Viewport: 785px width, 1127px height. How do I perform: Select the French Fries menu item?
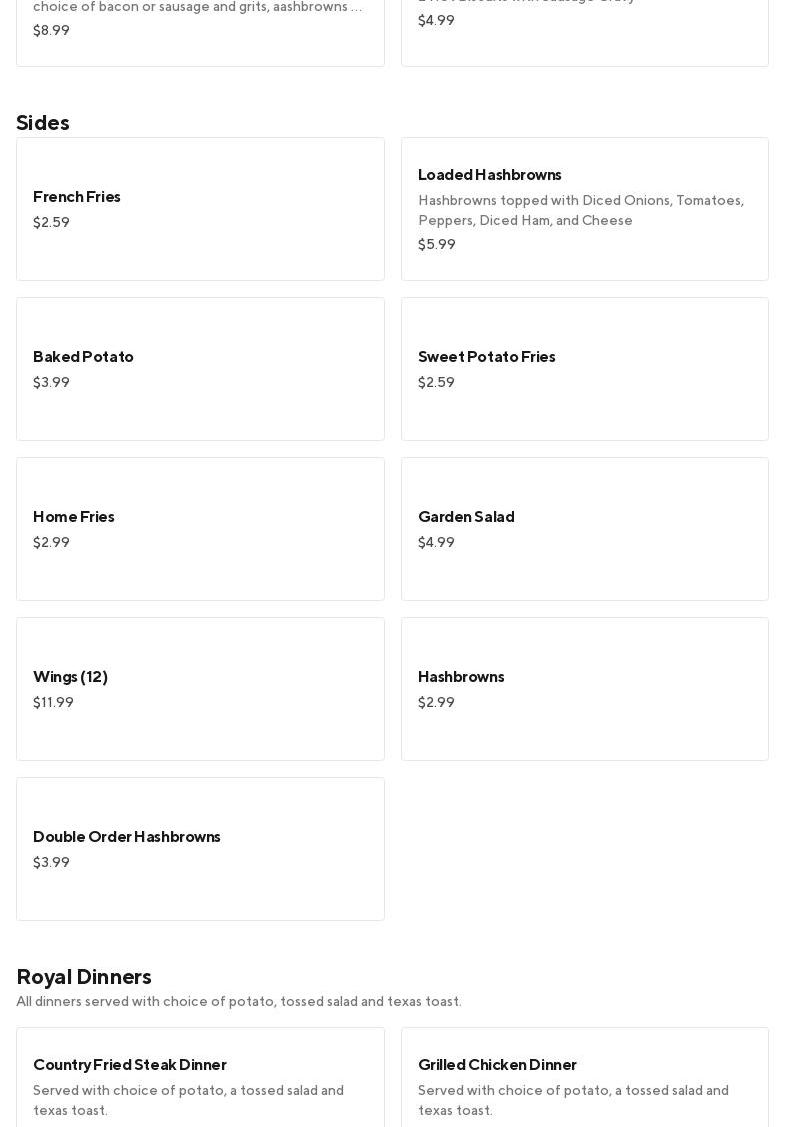click(200, 208)
